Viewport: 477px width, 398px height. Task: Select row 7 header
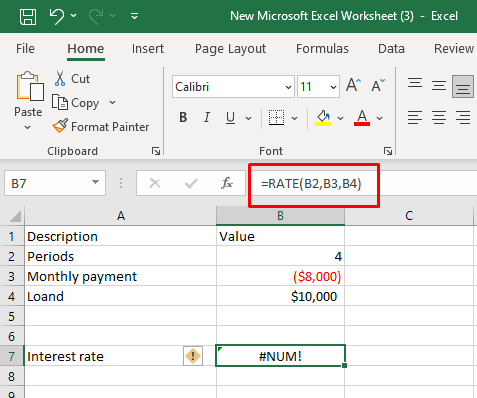tap(12, 356)
